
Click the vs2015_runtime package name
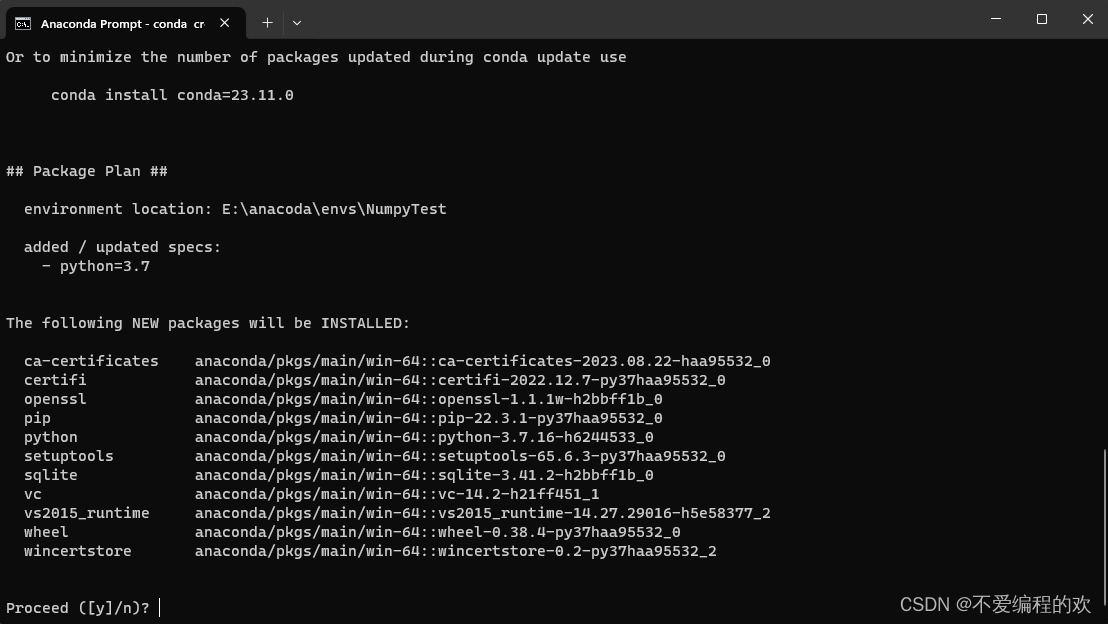[x=87, y=513]
